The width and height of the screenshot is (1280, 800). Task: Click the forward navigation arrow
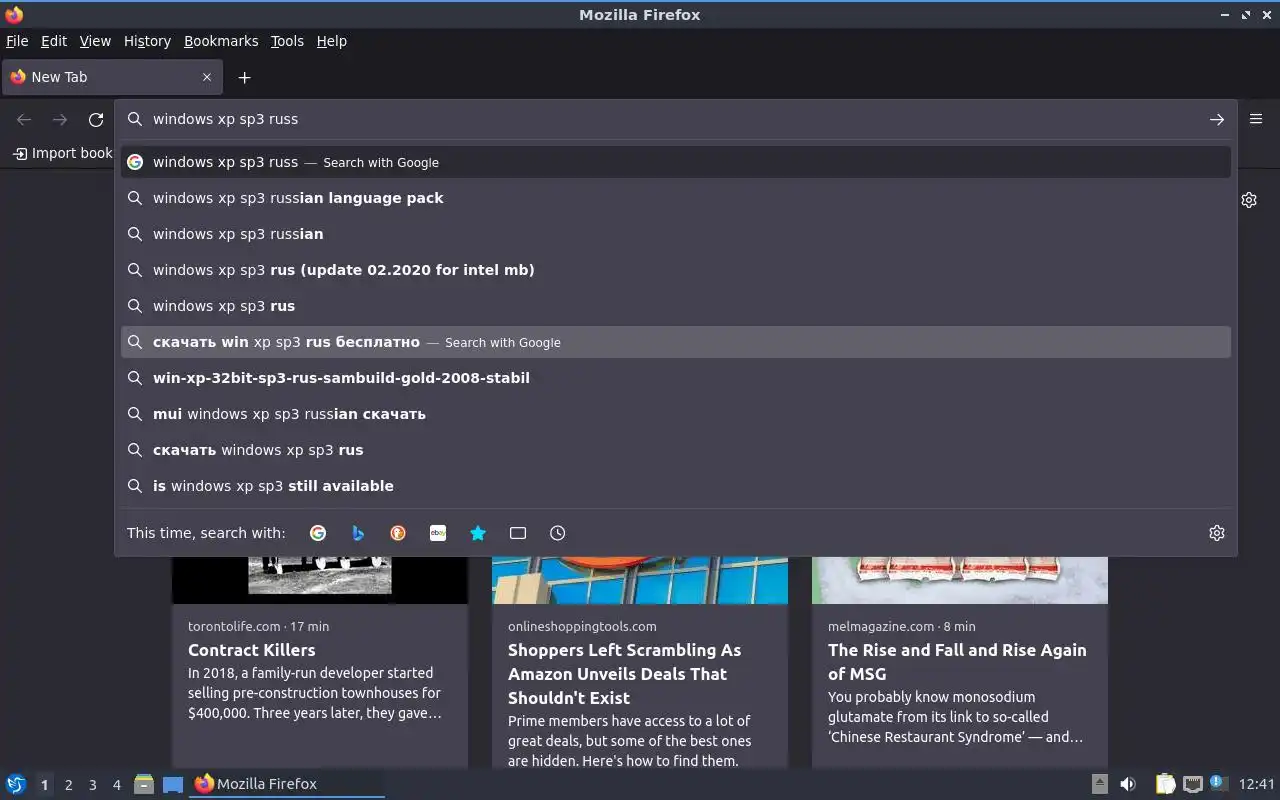coord(60,120)
